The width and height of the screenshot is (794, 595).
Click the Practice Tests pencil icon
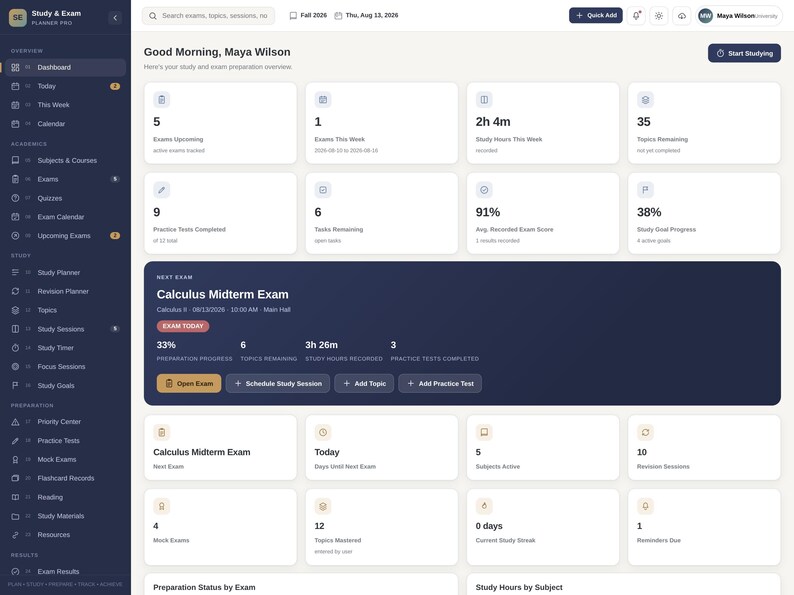(15, 441)
